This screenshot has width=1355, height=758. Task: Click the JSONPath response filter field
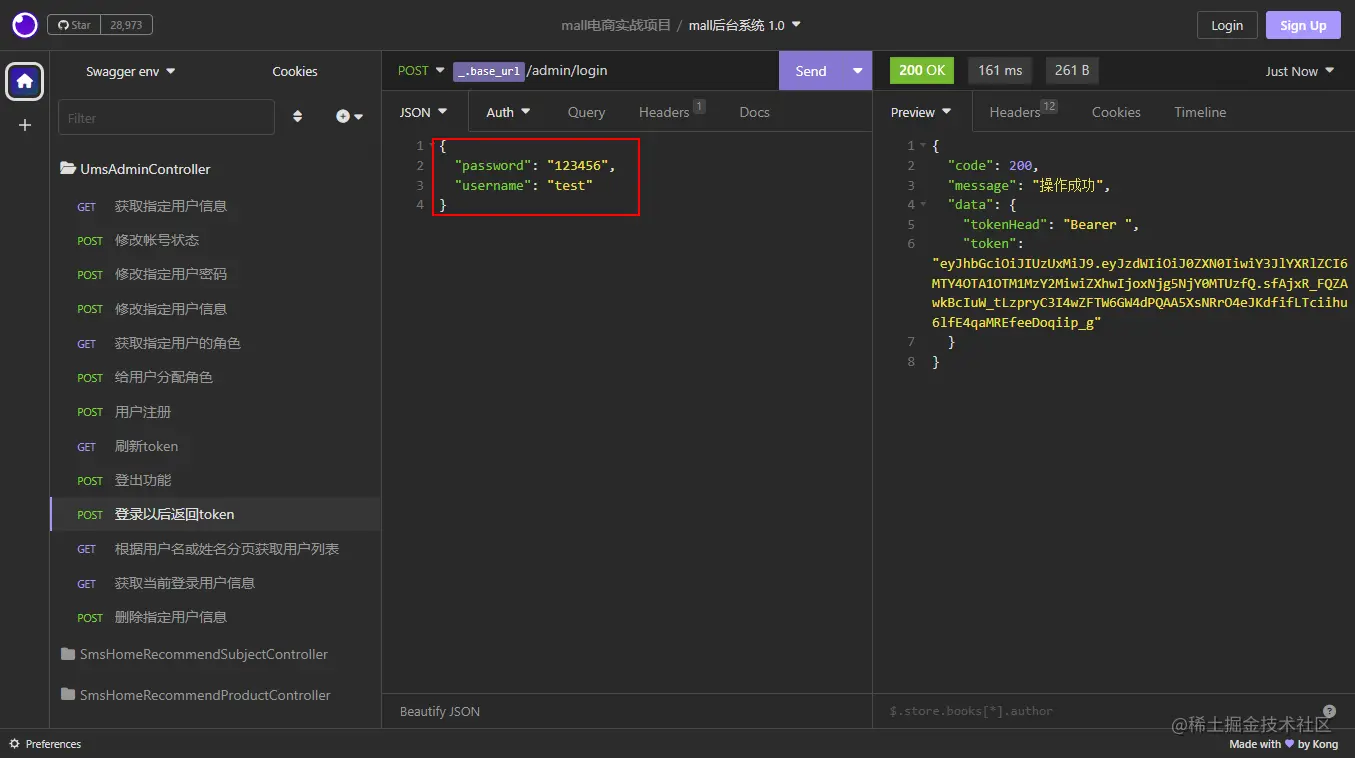click(1100, 711)
